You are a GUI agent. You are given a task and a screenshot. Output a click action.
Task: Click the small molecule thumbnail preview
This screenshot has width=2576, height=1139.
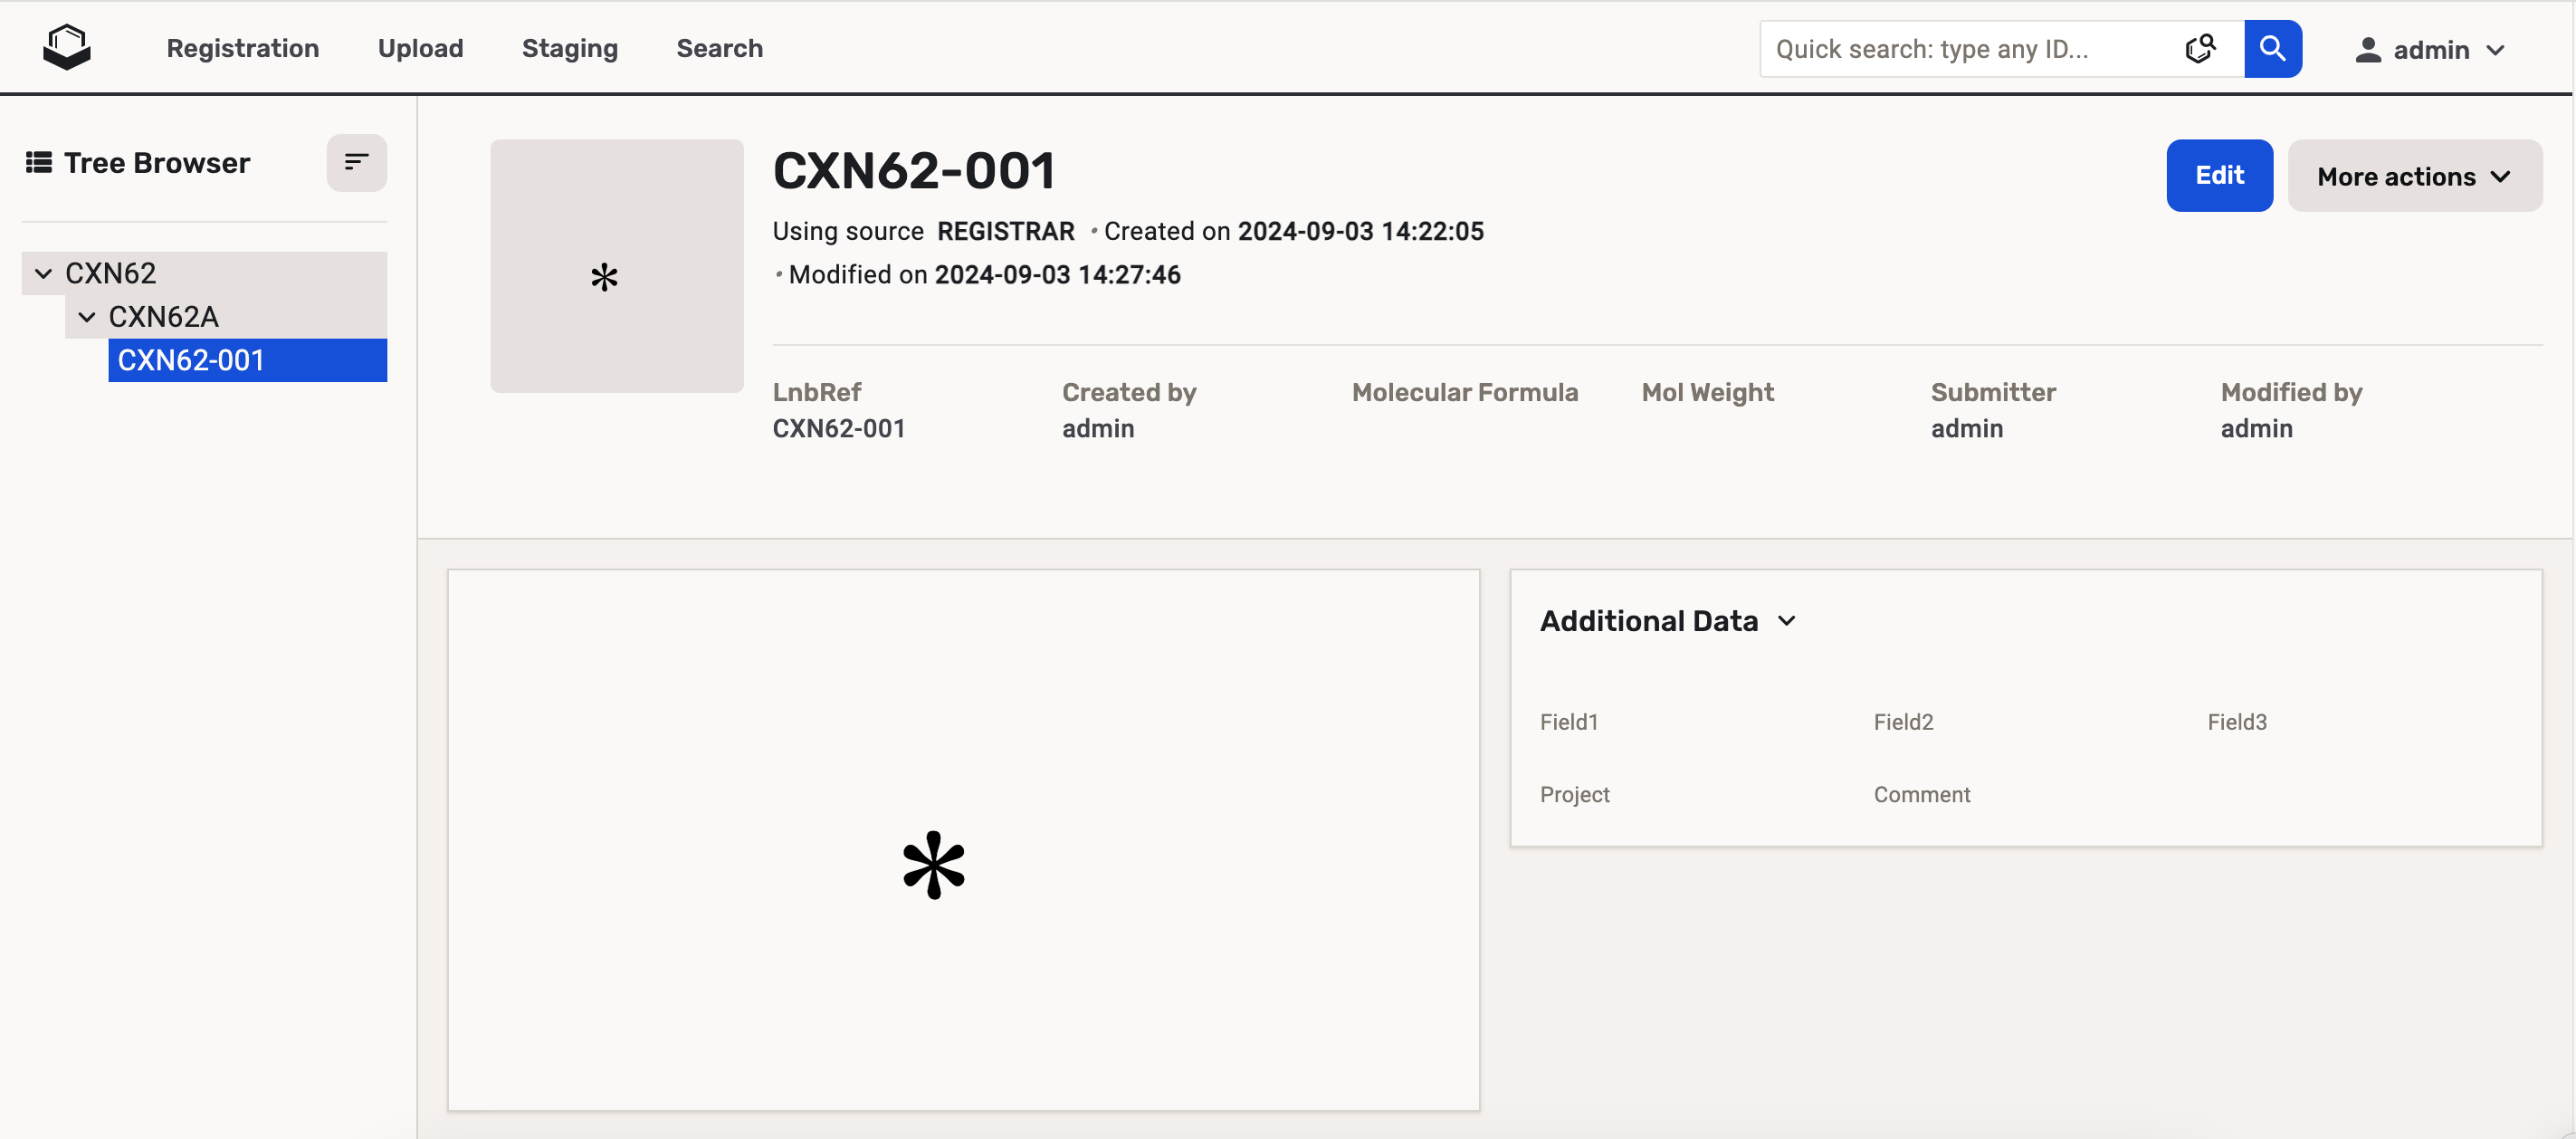pos(616,266)
